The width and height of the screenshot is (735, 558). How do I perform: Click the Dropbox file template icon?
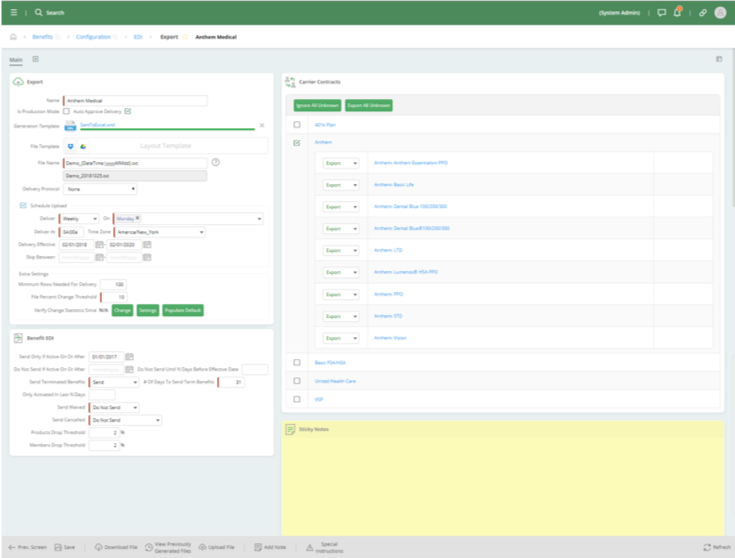pos(71,146)
